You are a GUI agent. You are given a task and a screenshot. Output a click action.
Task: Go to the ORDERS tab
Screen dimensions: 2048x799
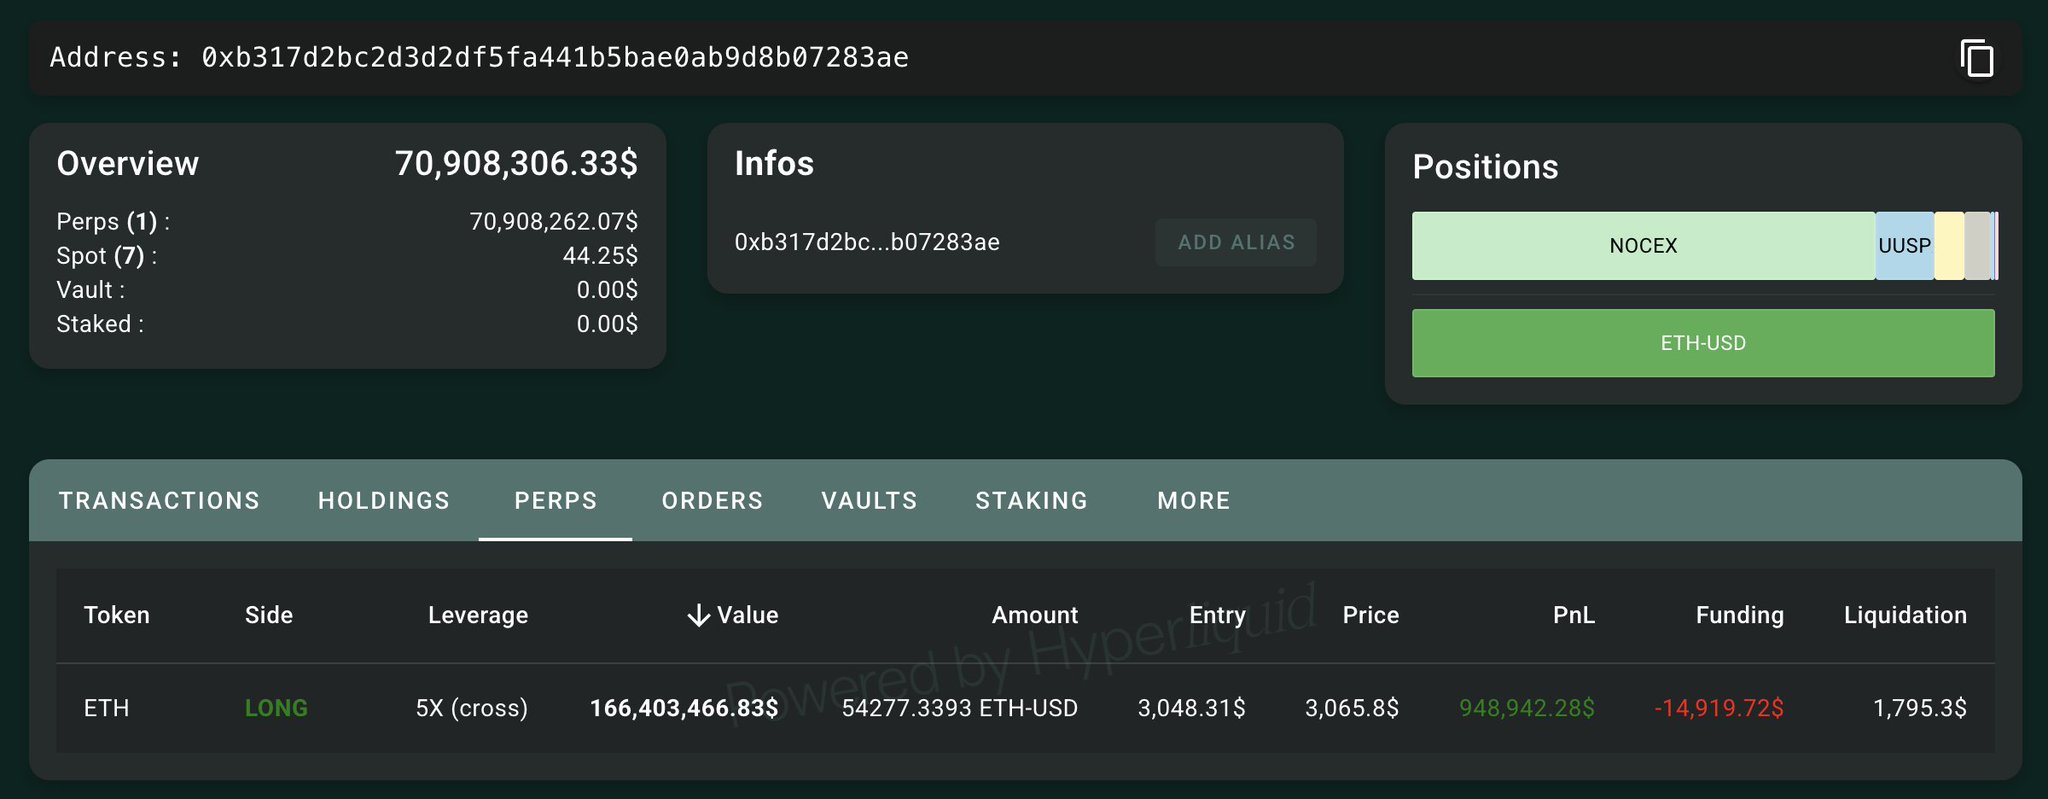click(x=712, y=501)
